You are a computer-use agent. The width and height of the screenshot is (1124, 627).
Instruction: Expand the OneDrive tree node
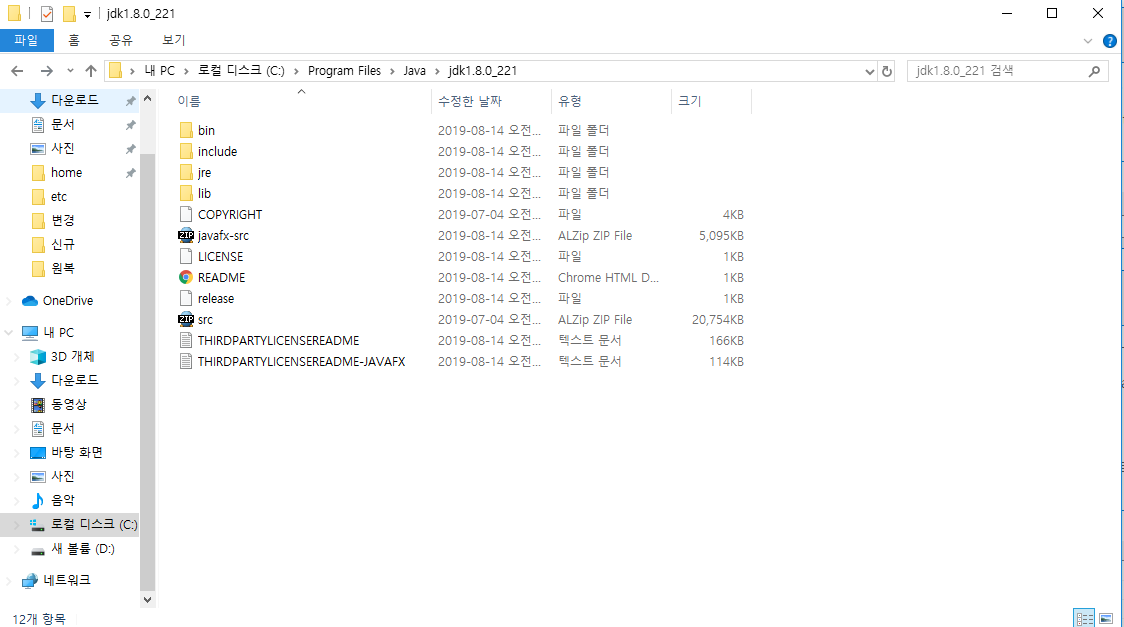click(x=9, y=301)
